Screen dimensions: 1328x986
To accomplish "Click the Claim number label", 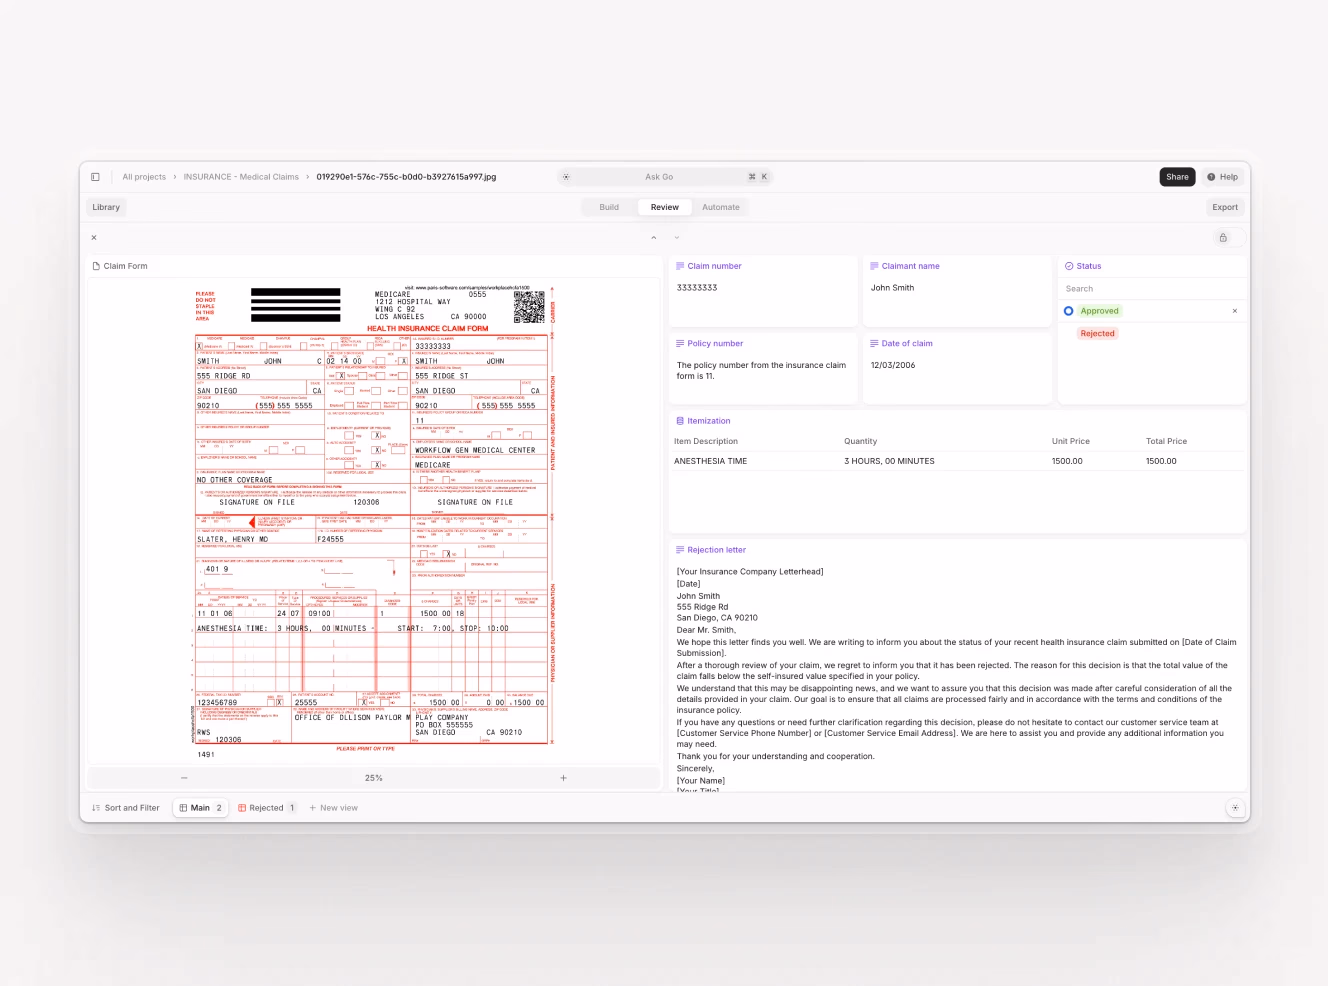I will [714, 266].
